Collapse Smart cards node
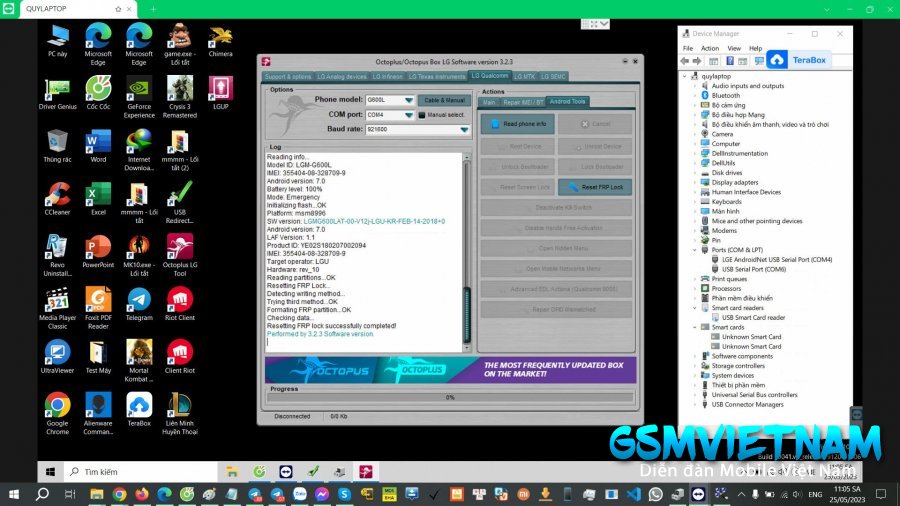Viewport: 900px width, 506px height. (x=695, y=328)
